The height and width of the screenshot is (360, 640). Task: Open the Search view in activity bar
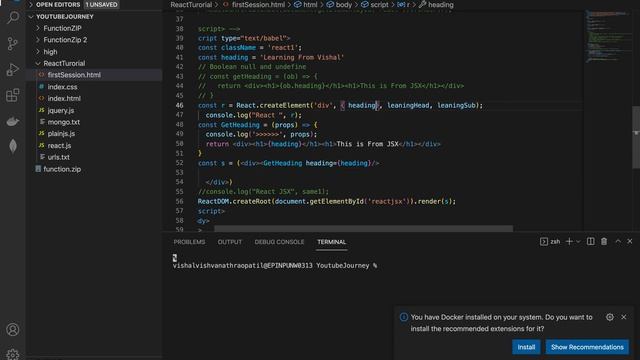13,18
